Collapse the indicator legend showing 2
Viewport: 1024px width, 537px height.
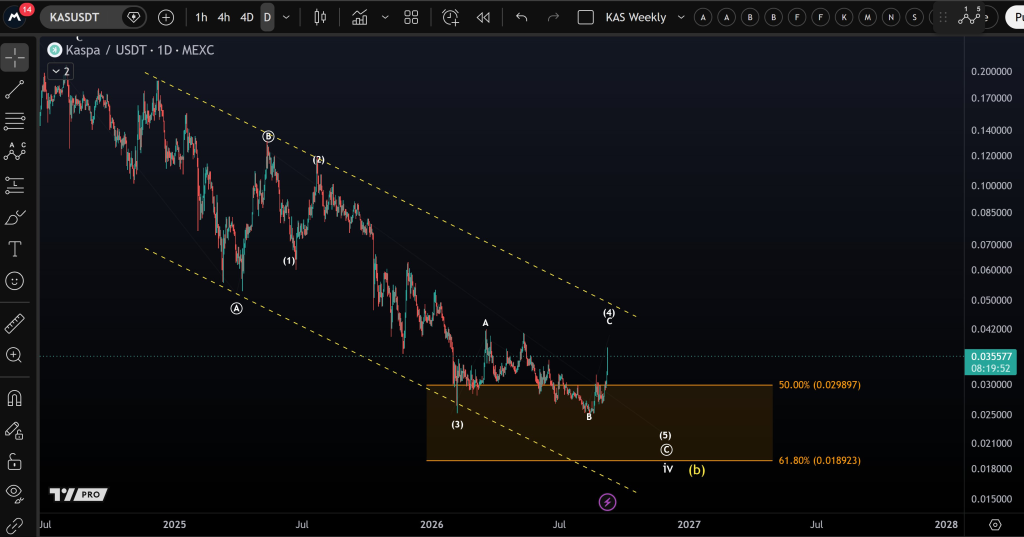[60, 71]
